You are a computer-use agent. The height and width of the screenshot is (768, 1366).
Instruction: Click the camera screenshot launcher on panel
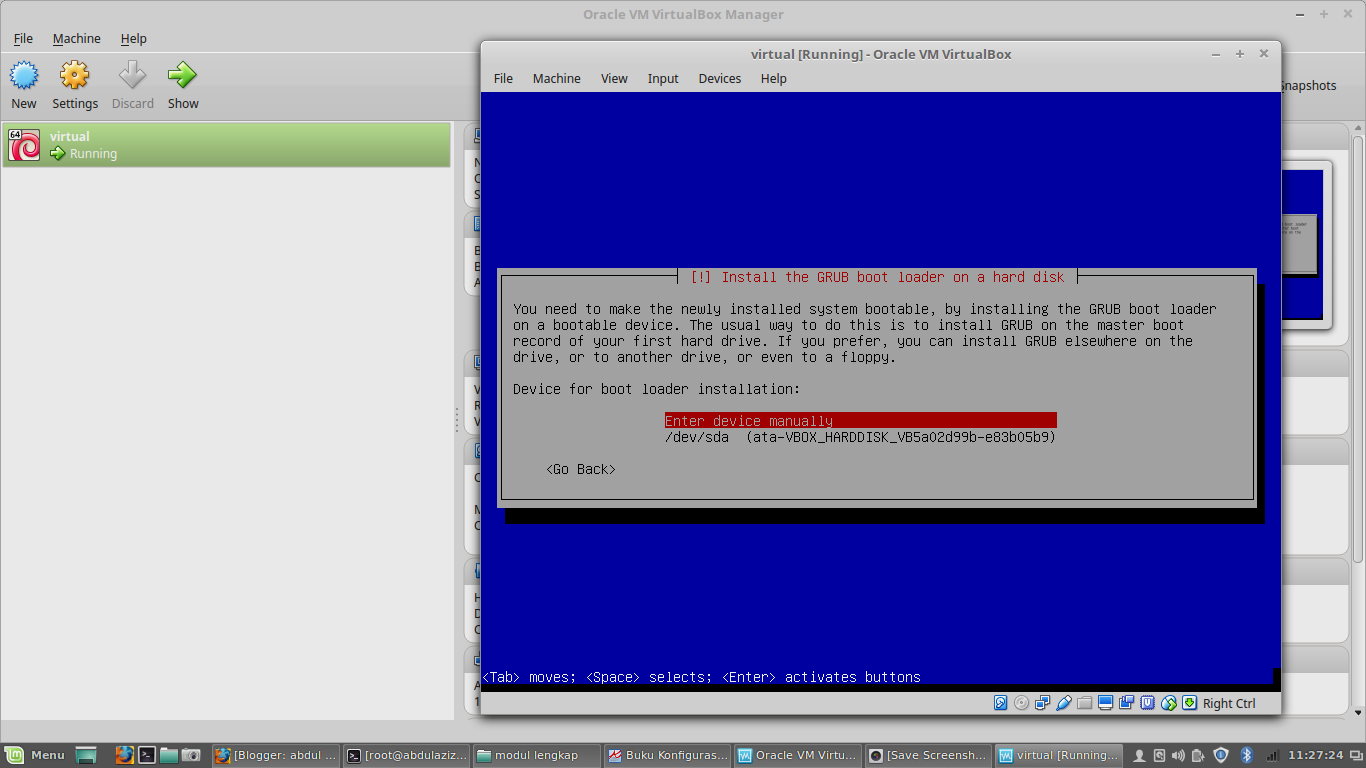pos(191,755)
